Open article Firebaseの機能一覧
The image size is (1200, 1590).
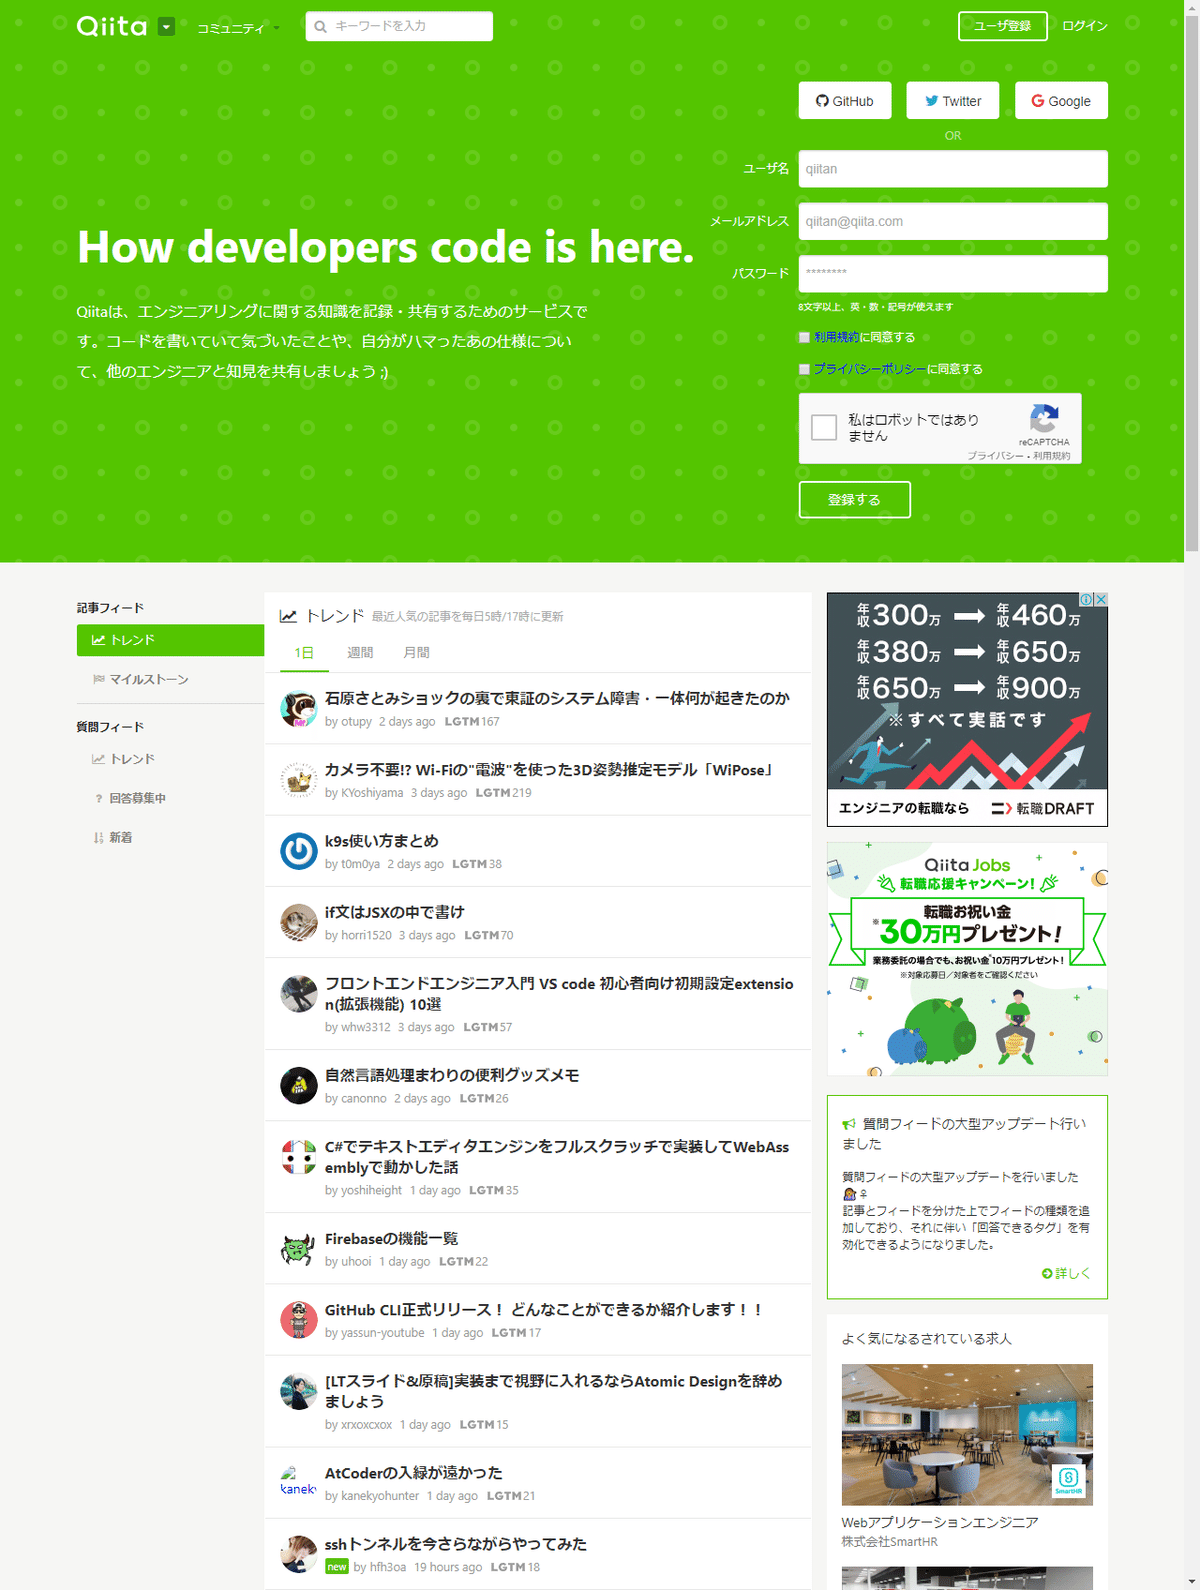391,1238
